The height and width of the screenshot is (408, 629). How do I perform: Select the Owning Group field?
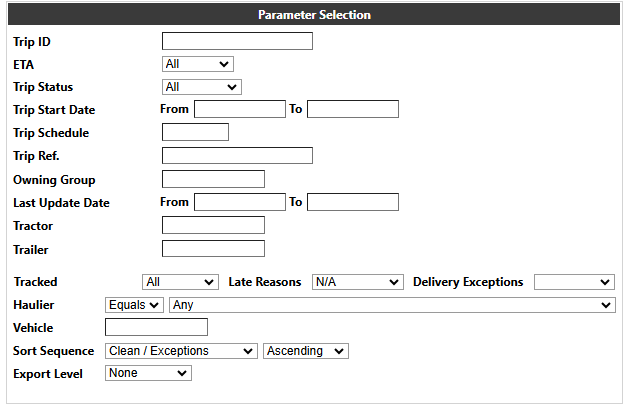click(213, 179)
